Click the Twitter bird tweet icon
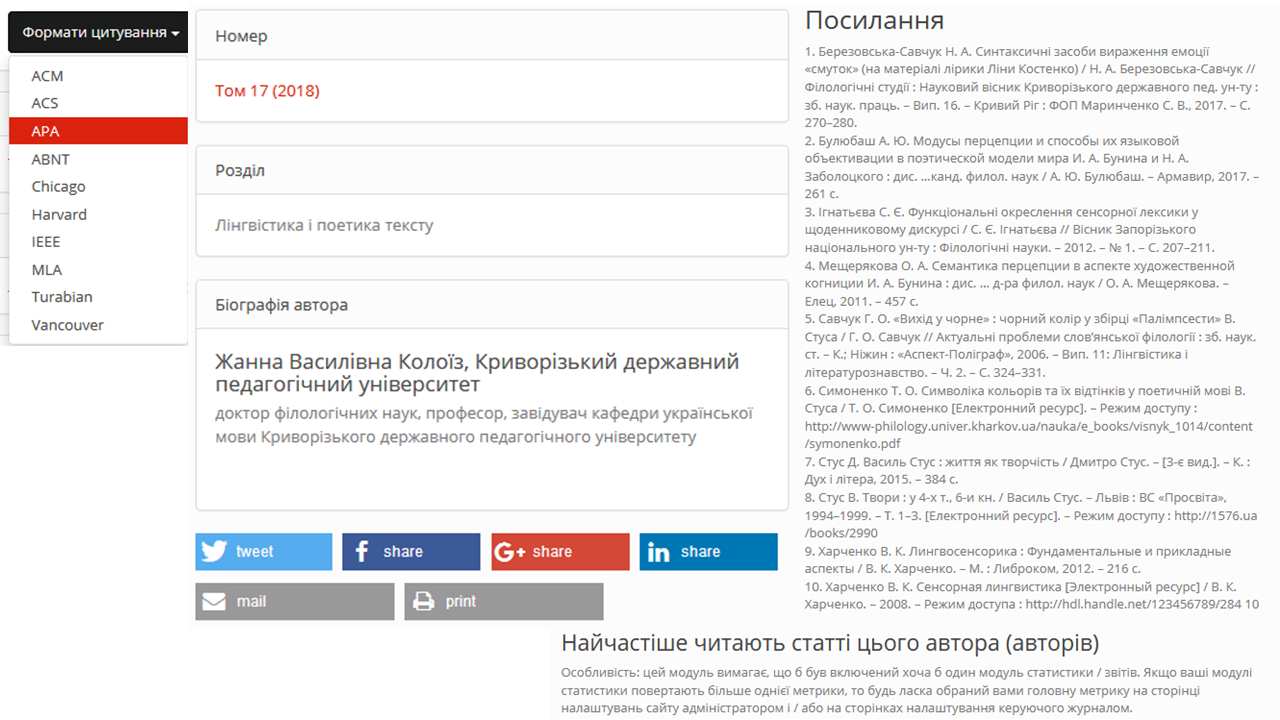1280x720 pixels. (x=214, y=552)
